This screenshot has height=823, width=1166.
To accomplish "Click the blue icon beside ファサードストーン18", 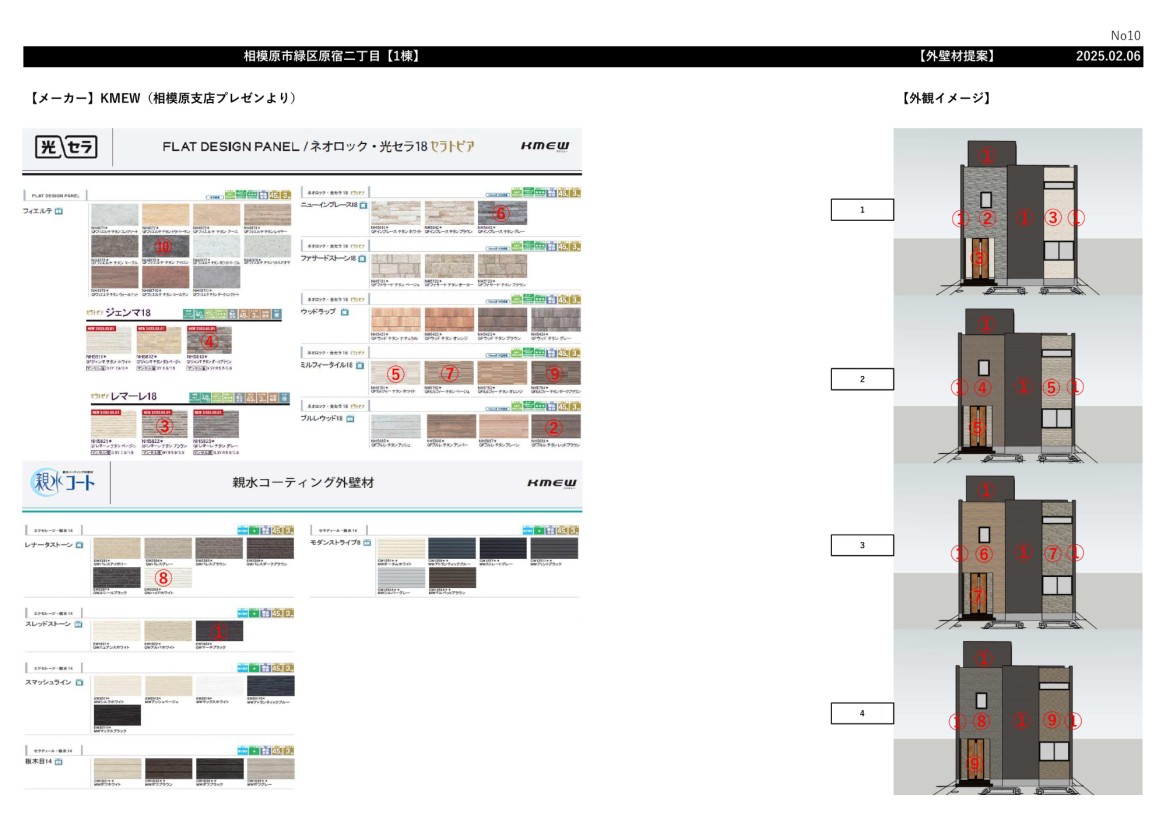I will click(362, 259).
